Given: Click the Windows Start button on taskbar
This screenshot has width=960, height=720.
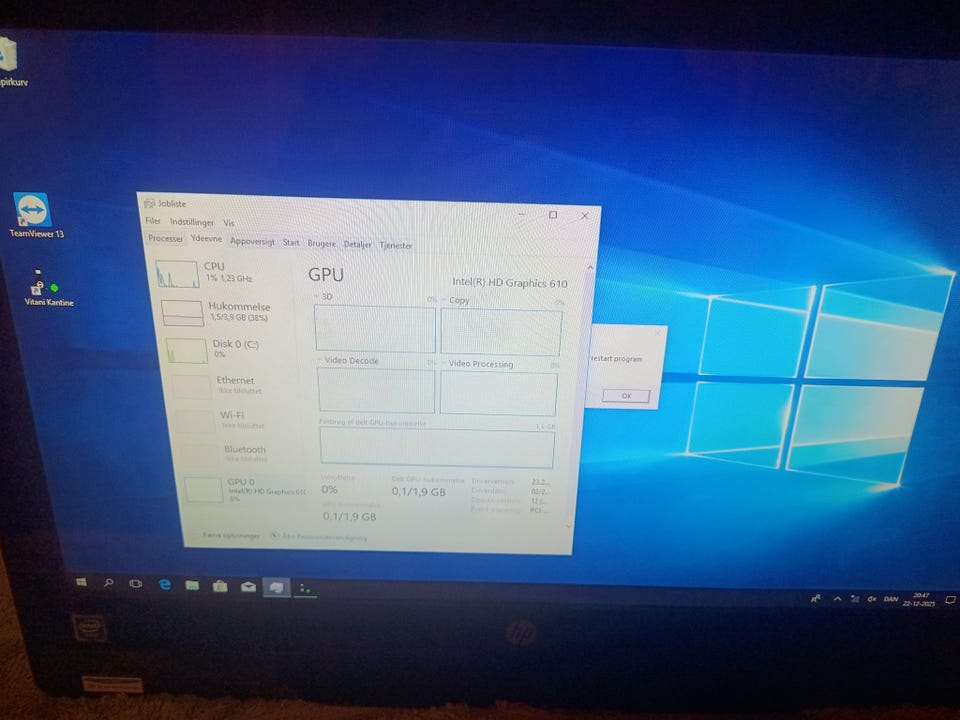Looking at the screenshot, I should tap(81, 582).
